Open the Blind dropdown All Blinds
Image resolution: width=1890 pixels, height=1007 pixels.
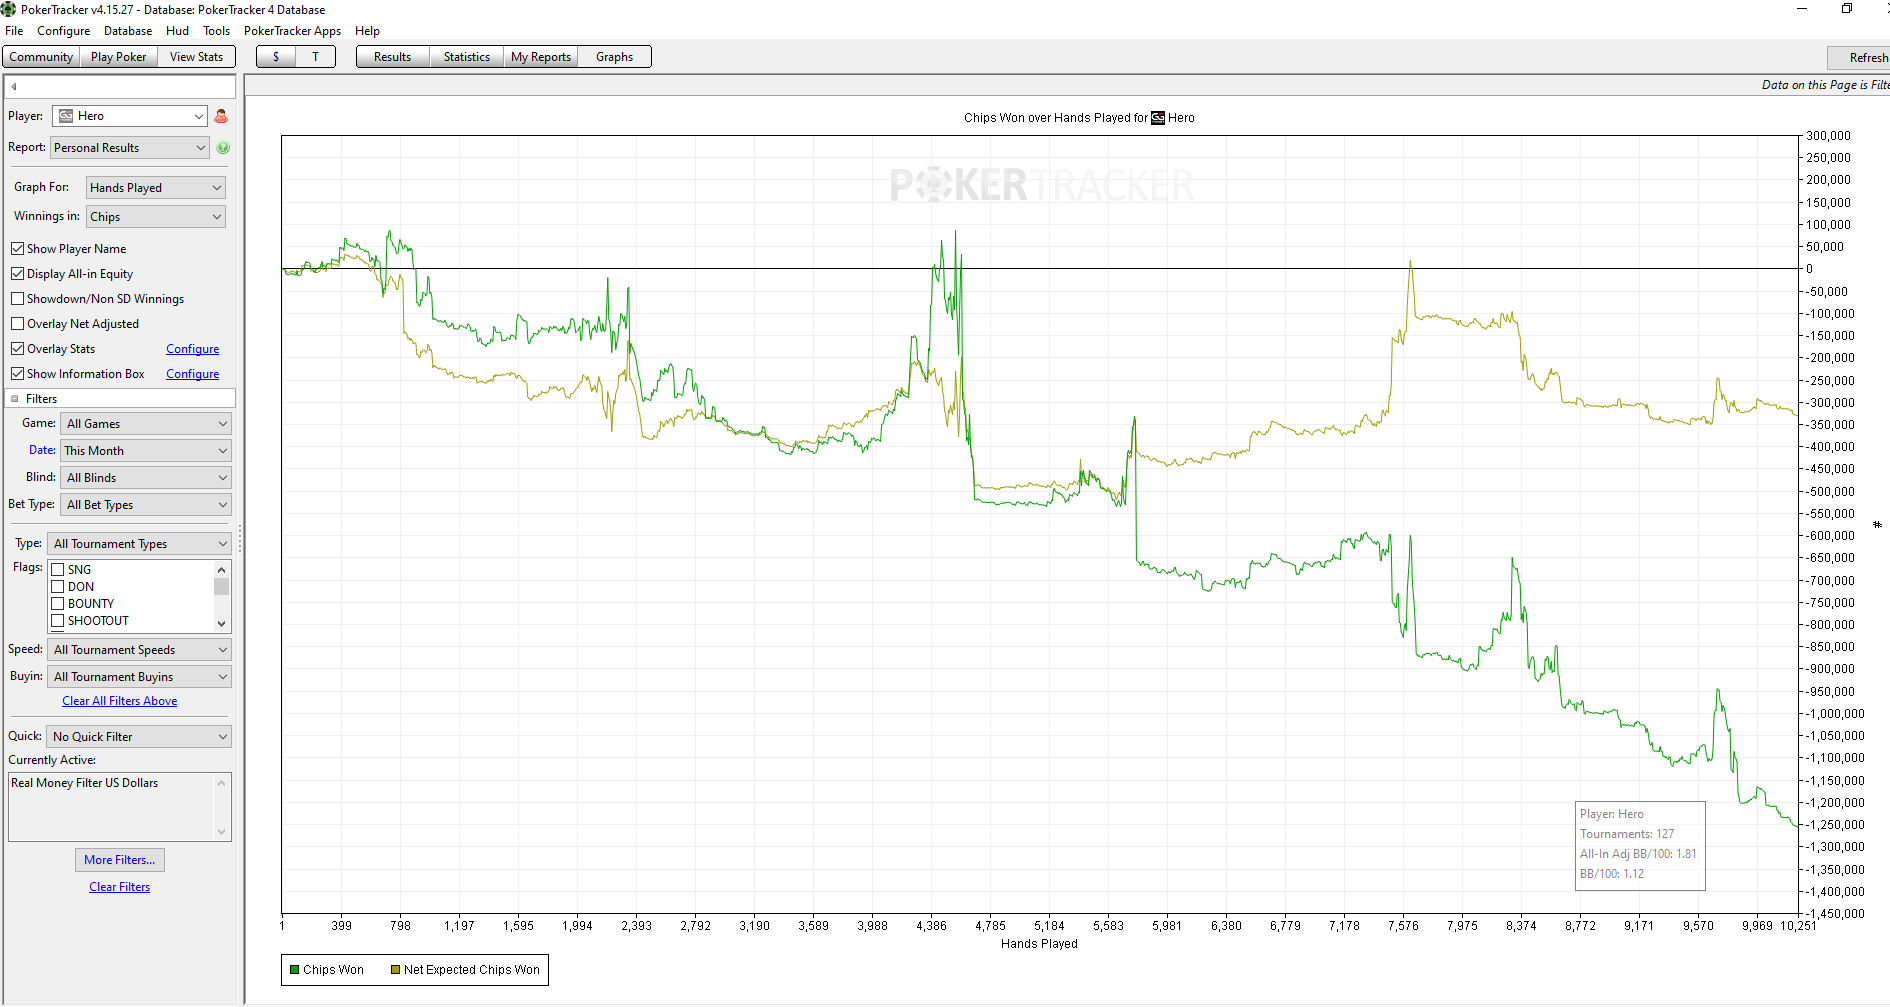(x=146, y=478)
